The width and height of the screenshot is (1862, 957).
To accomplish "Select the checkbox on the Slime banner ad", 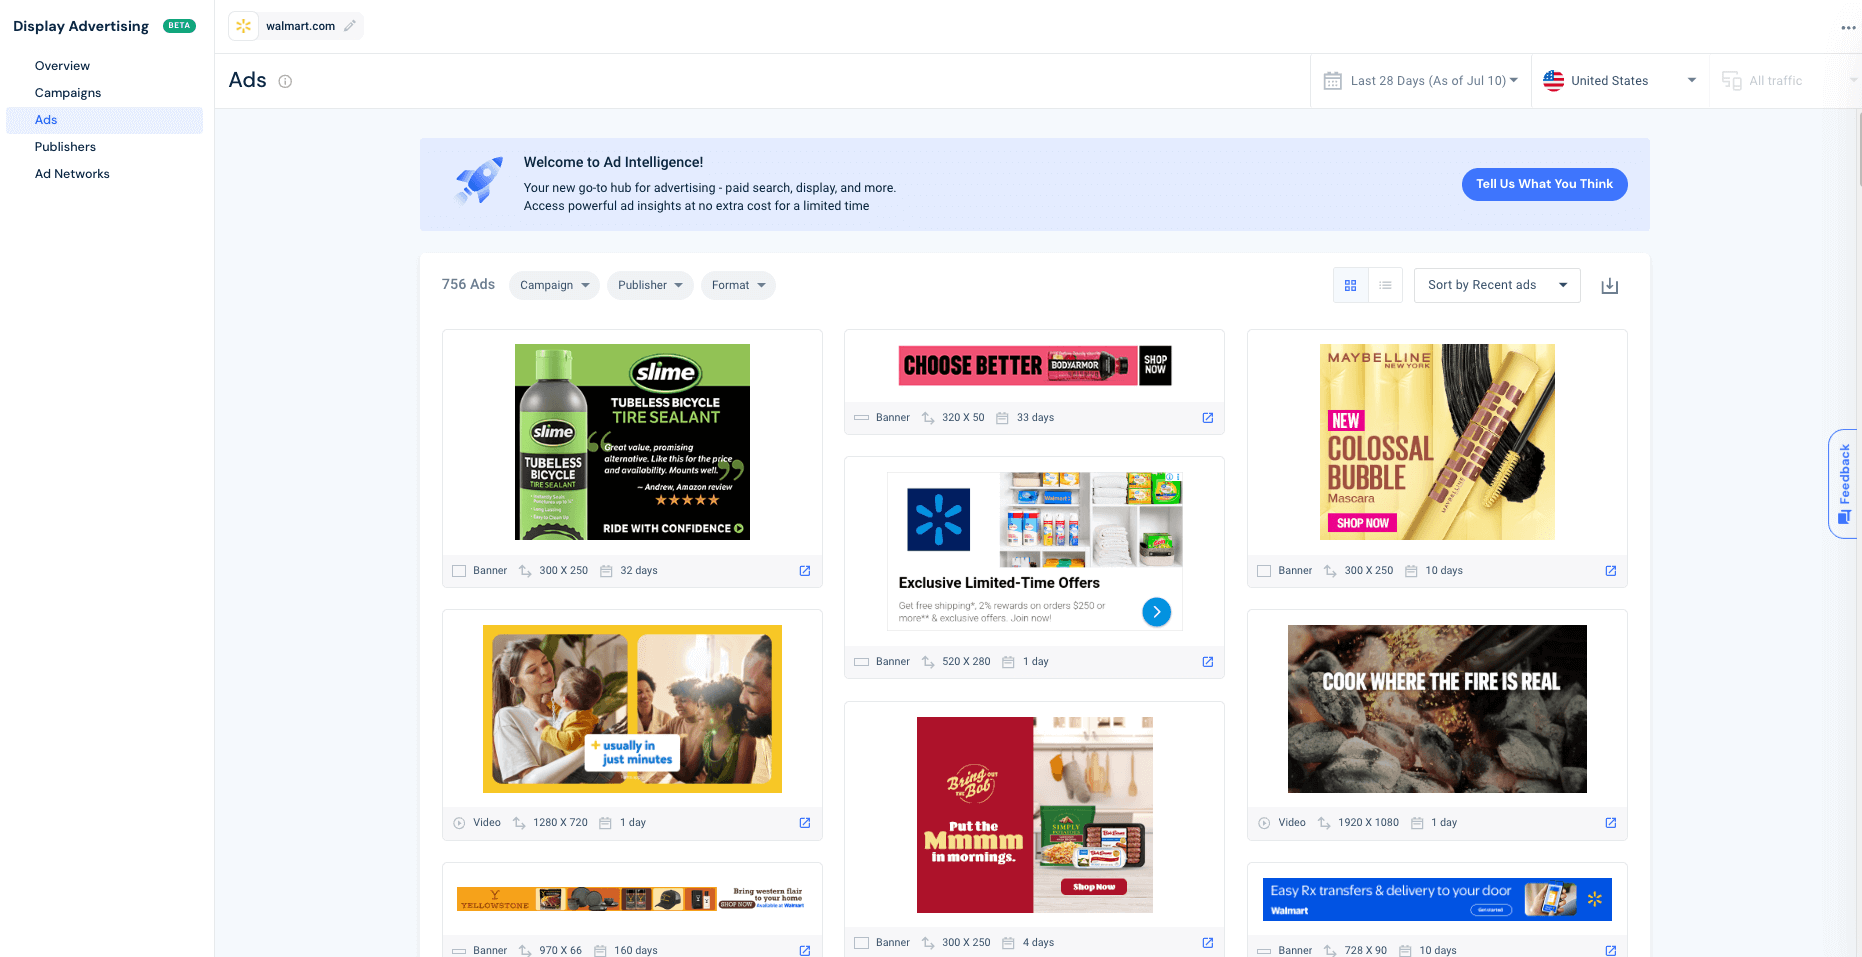I will 459,570.
